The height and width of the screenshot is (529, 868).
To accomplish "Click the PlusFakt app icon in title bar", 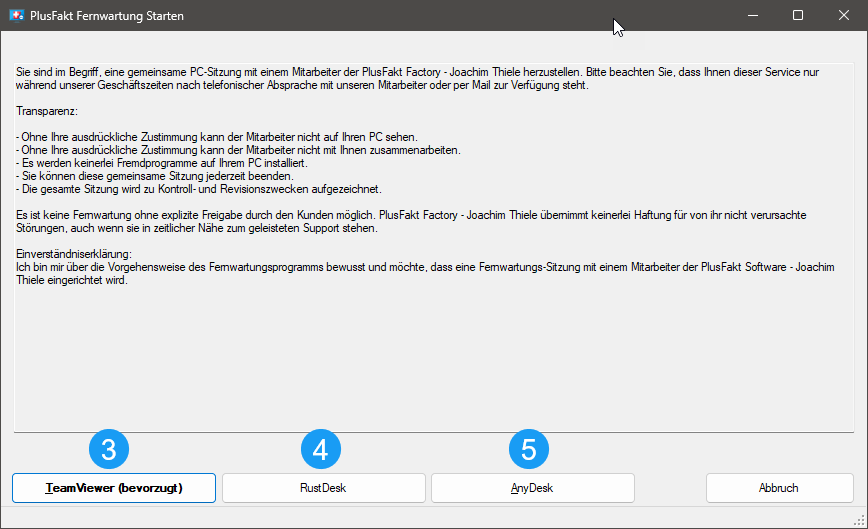I will (17, 15).
